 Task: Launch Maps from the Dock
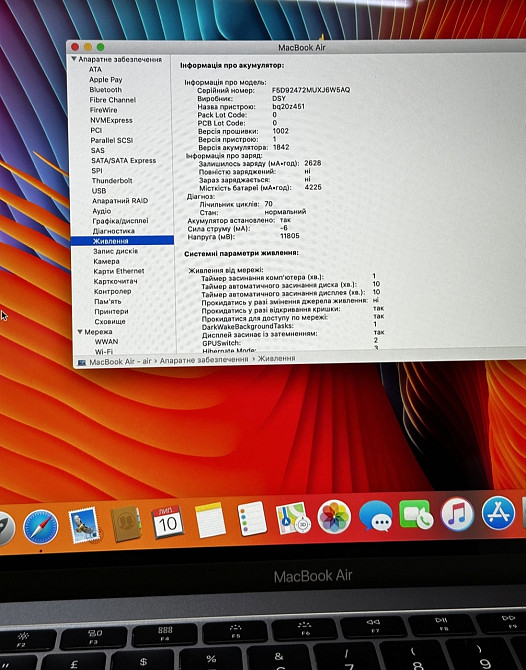[x=292, y=518]
